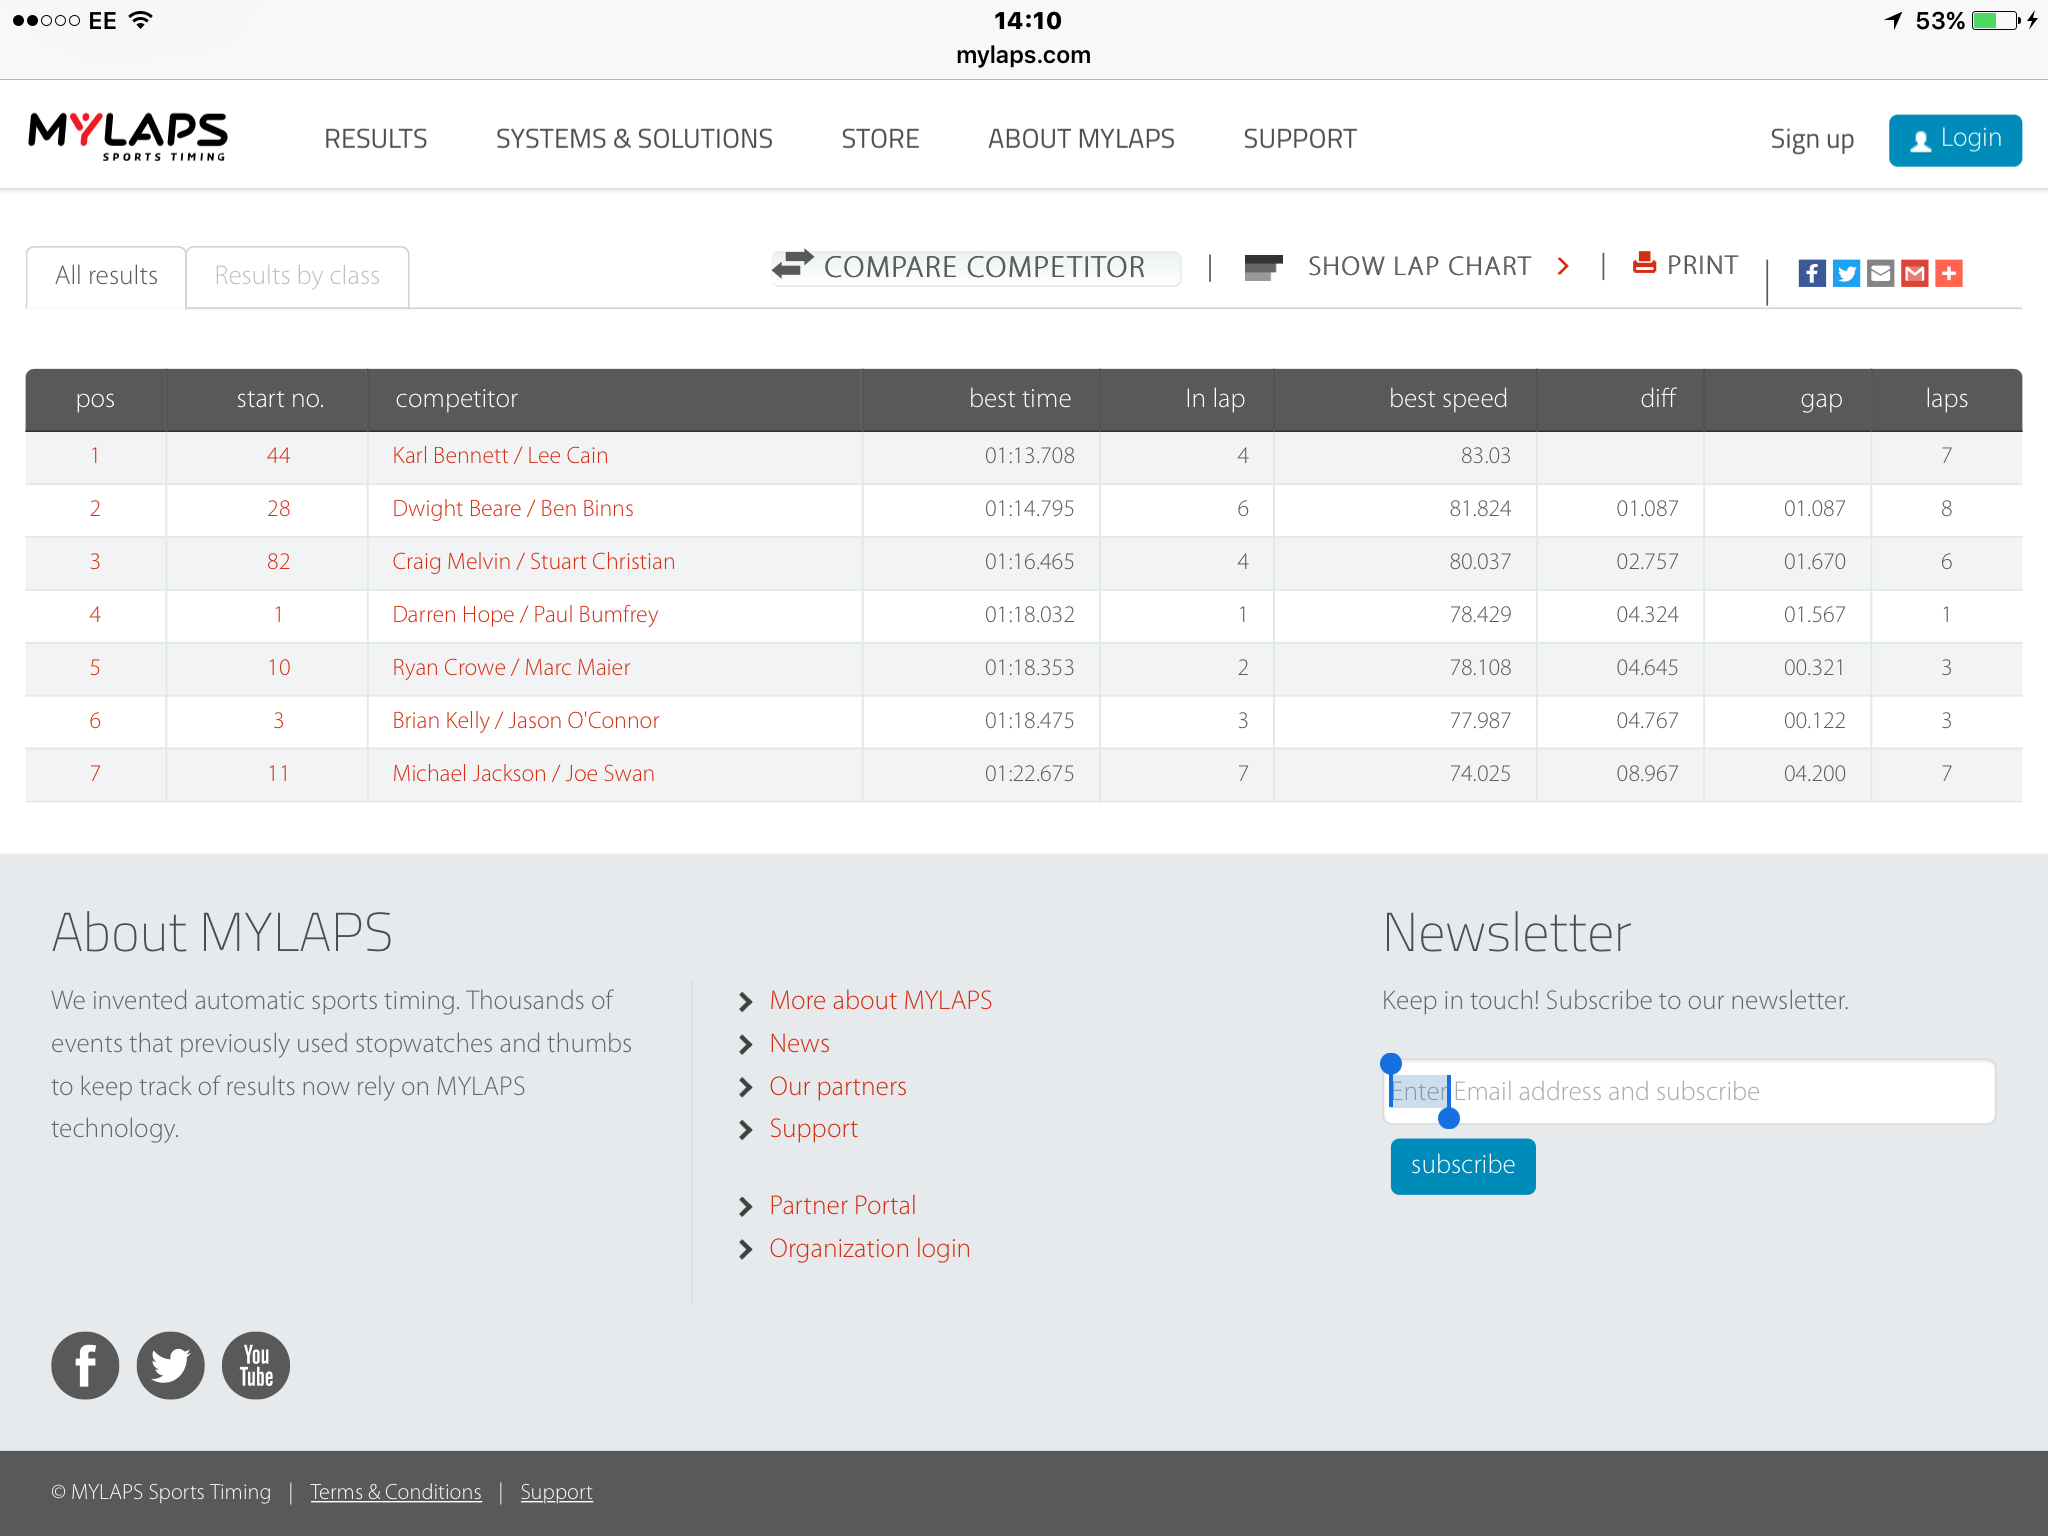Open competitor Darren Hope / Paul Bumfrey

[x=525, y=615]
